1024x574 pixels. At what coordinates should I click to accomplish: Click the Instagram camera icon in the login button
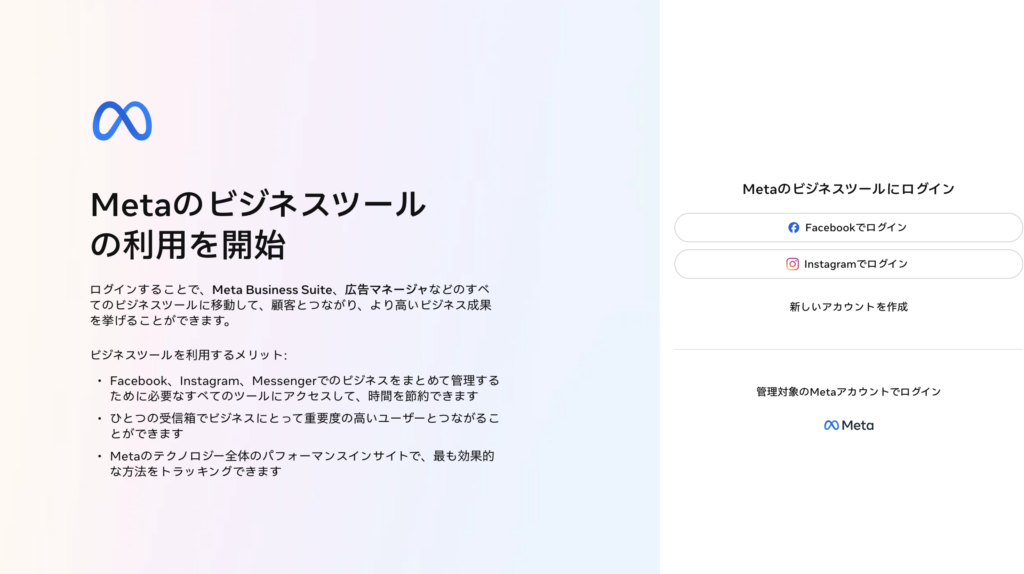point(792,264)
